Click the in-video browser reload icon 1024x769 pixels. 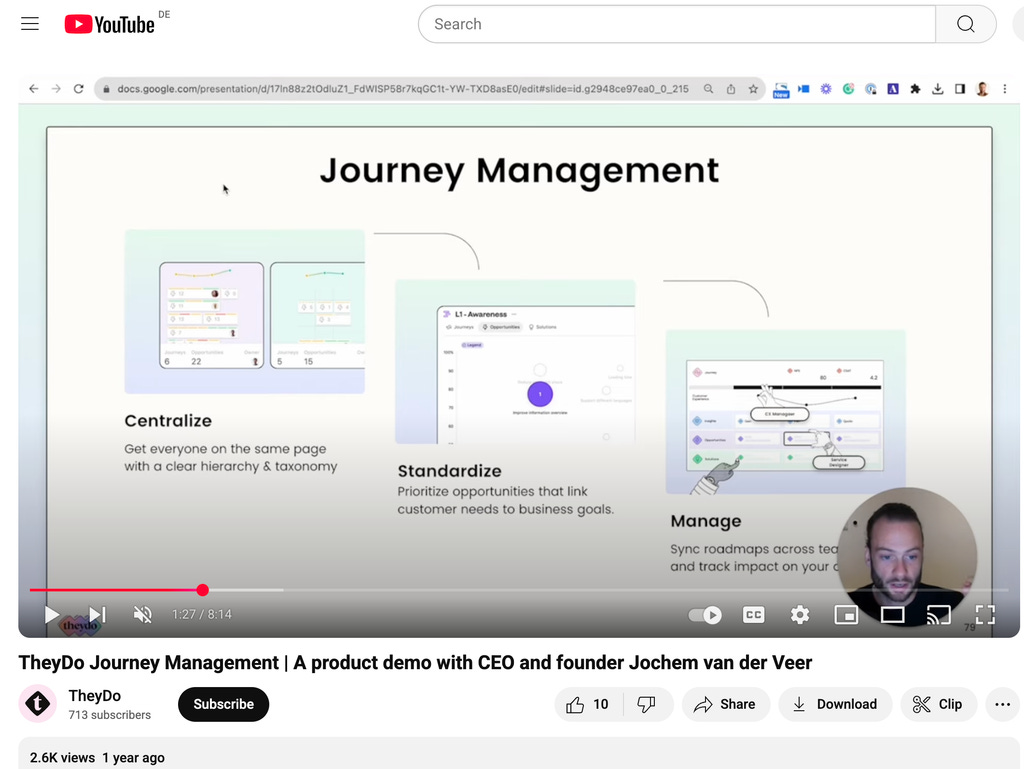78,89
